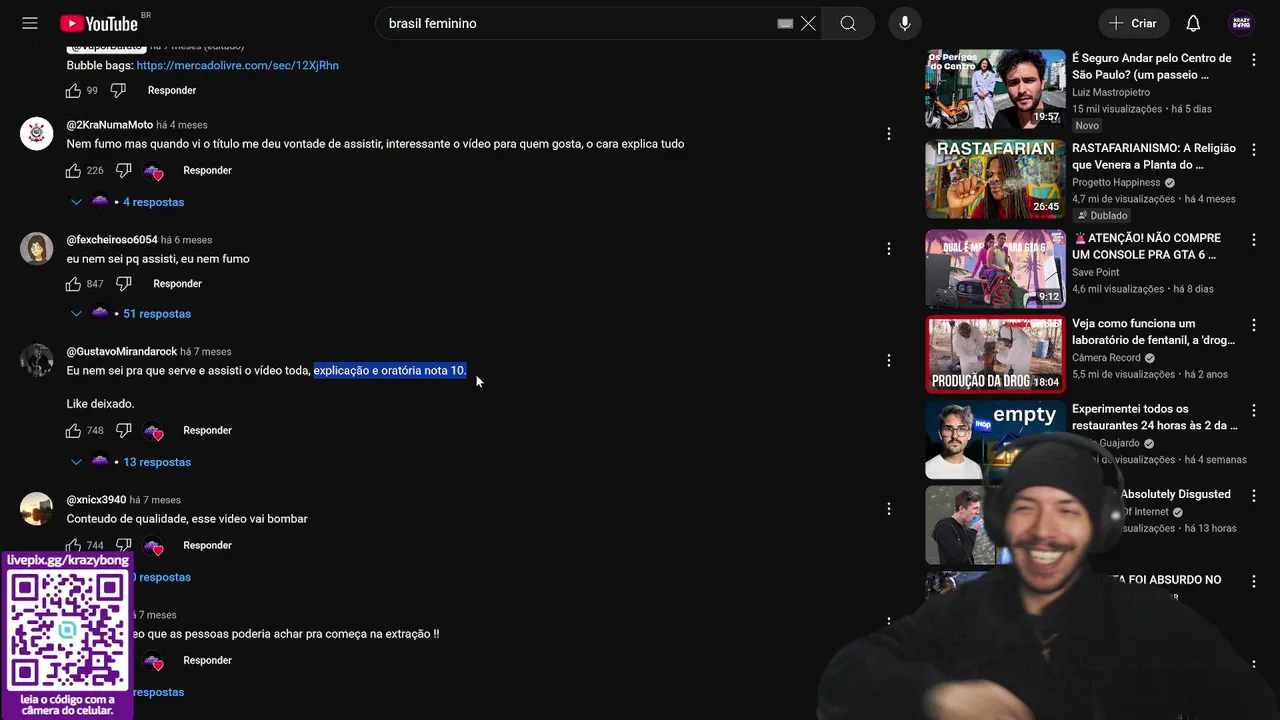Click the @2KraNumaMoto profile avatar
This screenshot has height=720, width=1280.
tap(37, 134)
